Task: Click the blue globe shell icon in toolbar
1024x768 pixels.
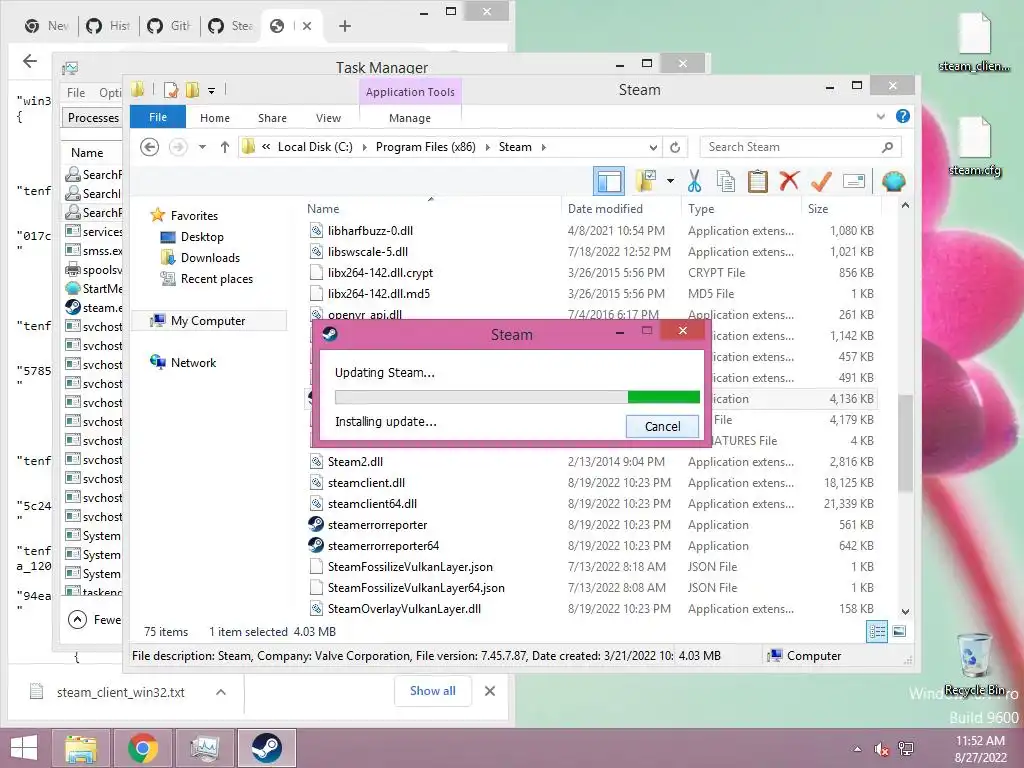Action: pos(893,181)
